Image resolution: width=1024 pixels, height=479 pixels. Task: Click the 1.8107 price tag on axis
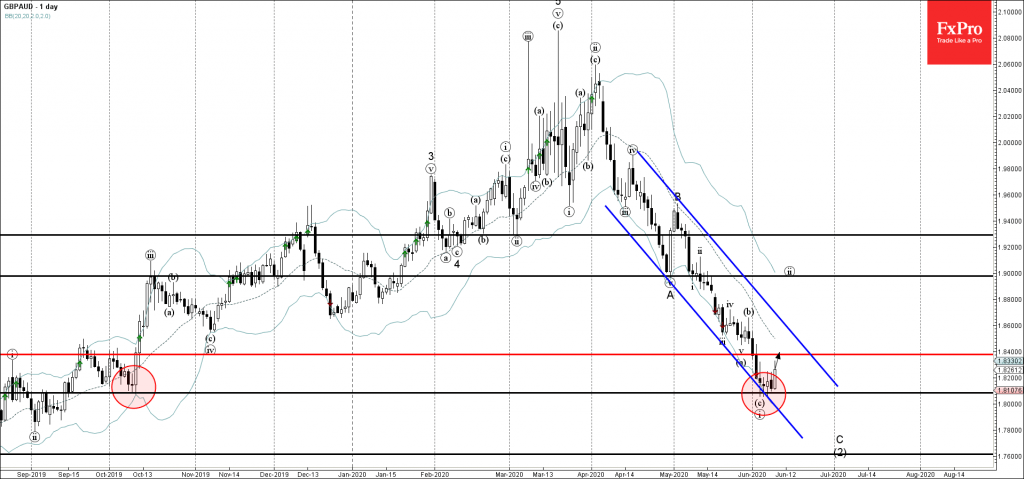tap(1001, 393)
